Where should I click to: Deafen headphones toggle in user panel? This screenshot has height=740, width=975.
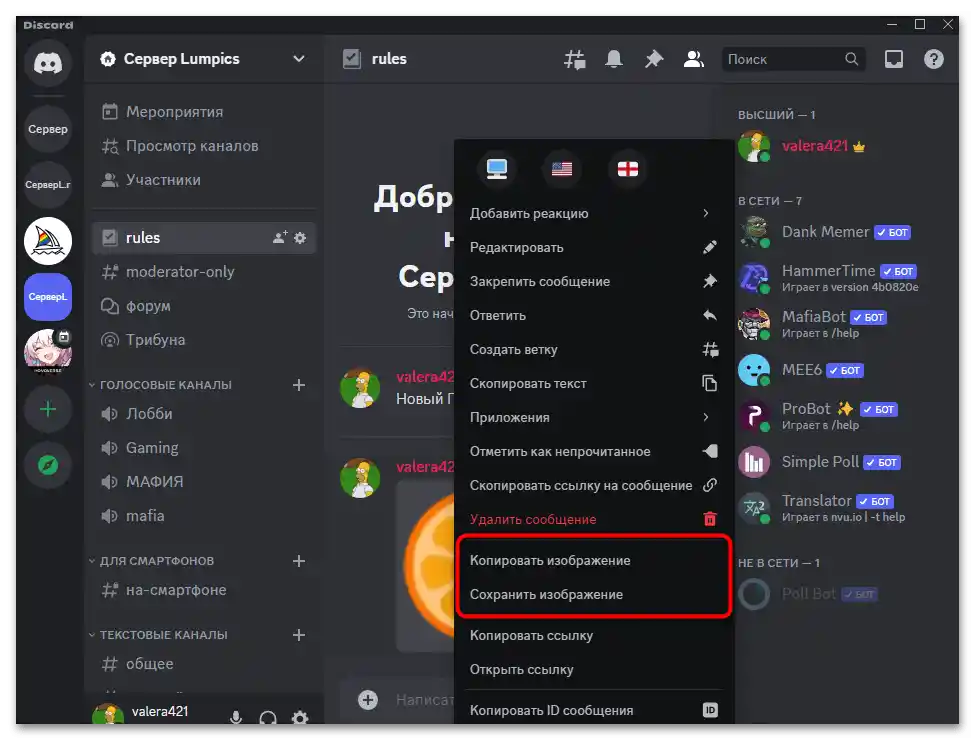click(x=267, y=718)
